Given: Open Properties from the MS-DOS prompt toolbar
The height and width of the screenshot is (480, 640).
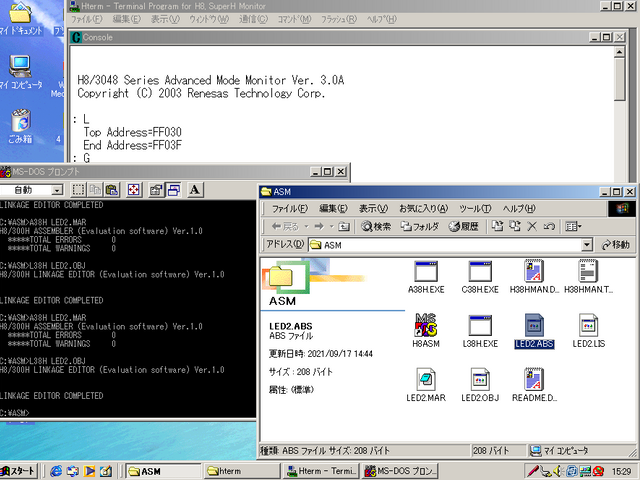Looking at the screenshot, I should pos(157,190).
